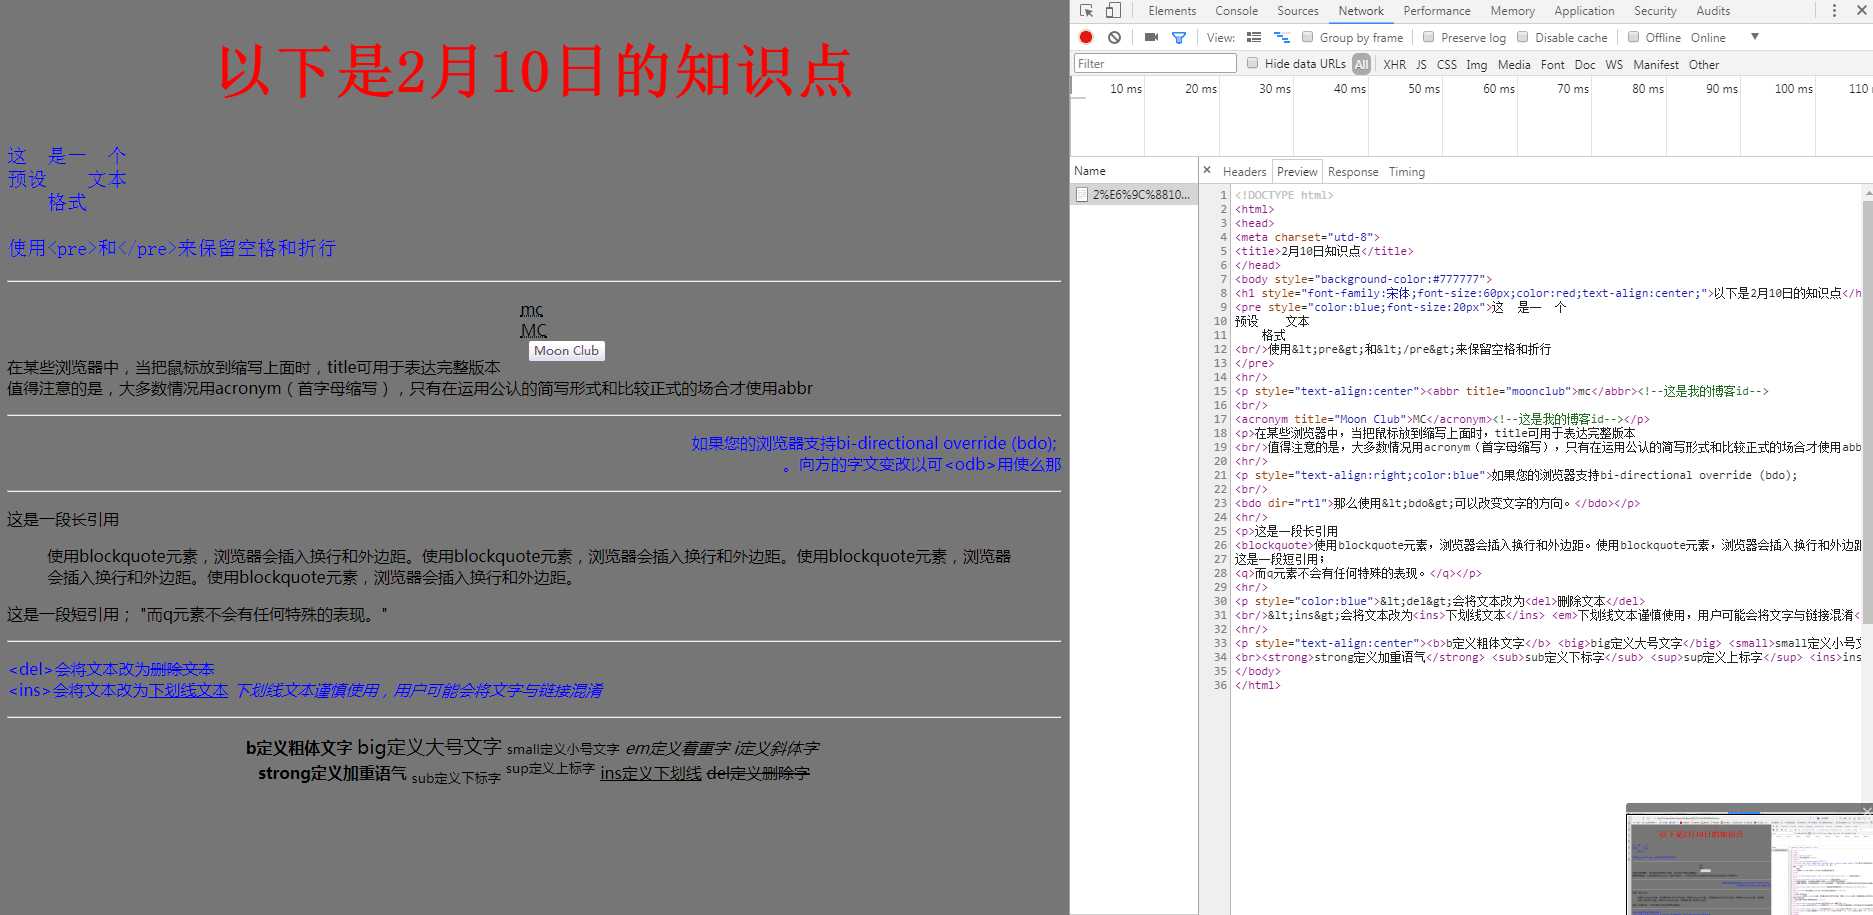Screen dimensions: 1873x915
Task: Close the DevTools panel
Action: pyautogui.click(x=1862, y=10)
